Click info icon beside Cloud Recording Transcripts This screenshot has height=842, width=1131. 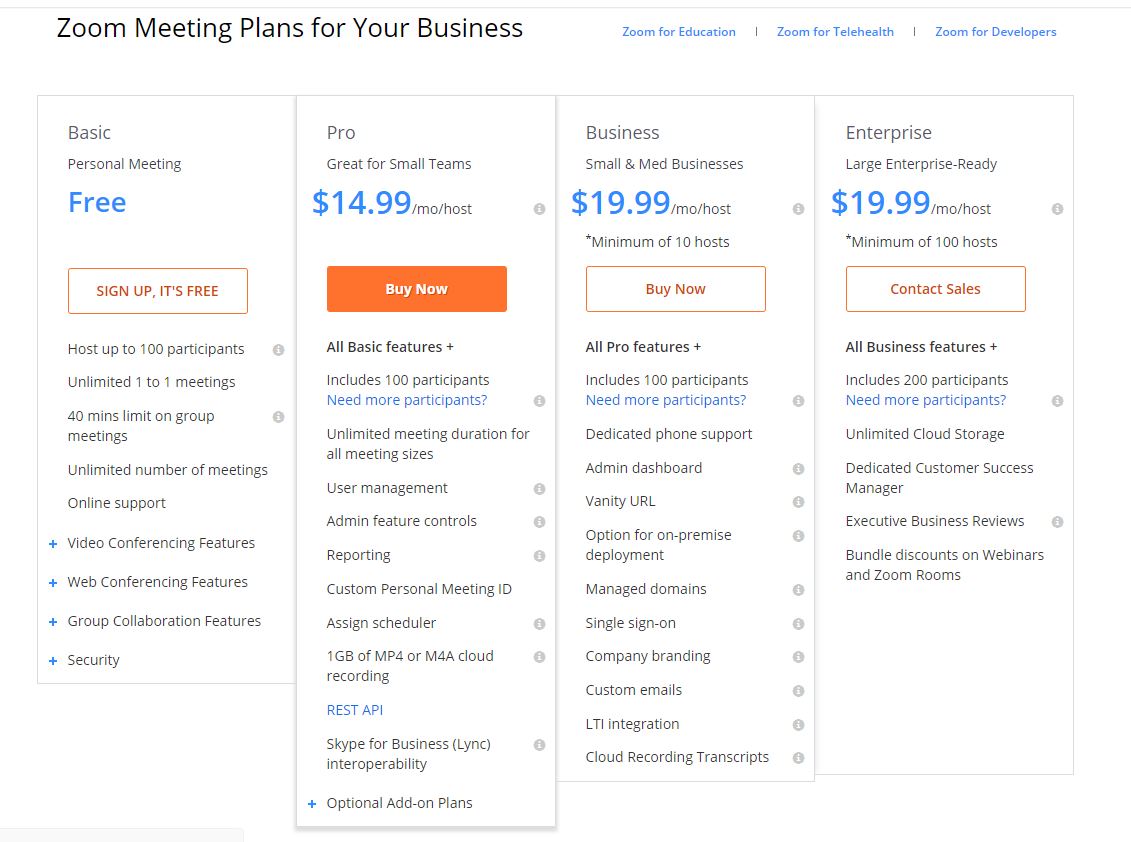coord(798,758)
